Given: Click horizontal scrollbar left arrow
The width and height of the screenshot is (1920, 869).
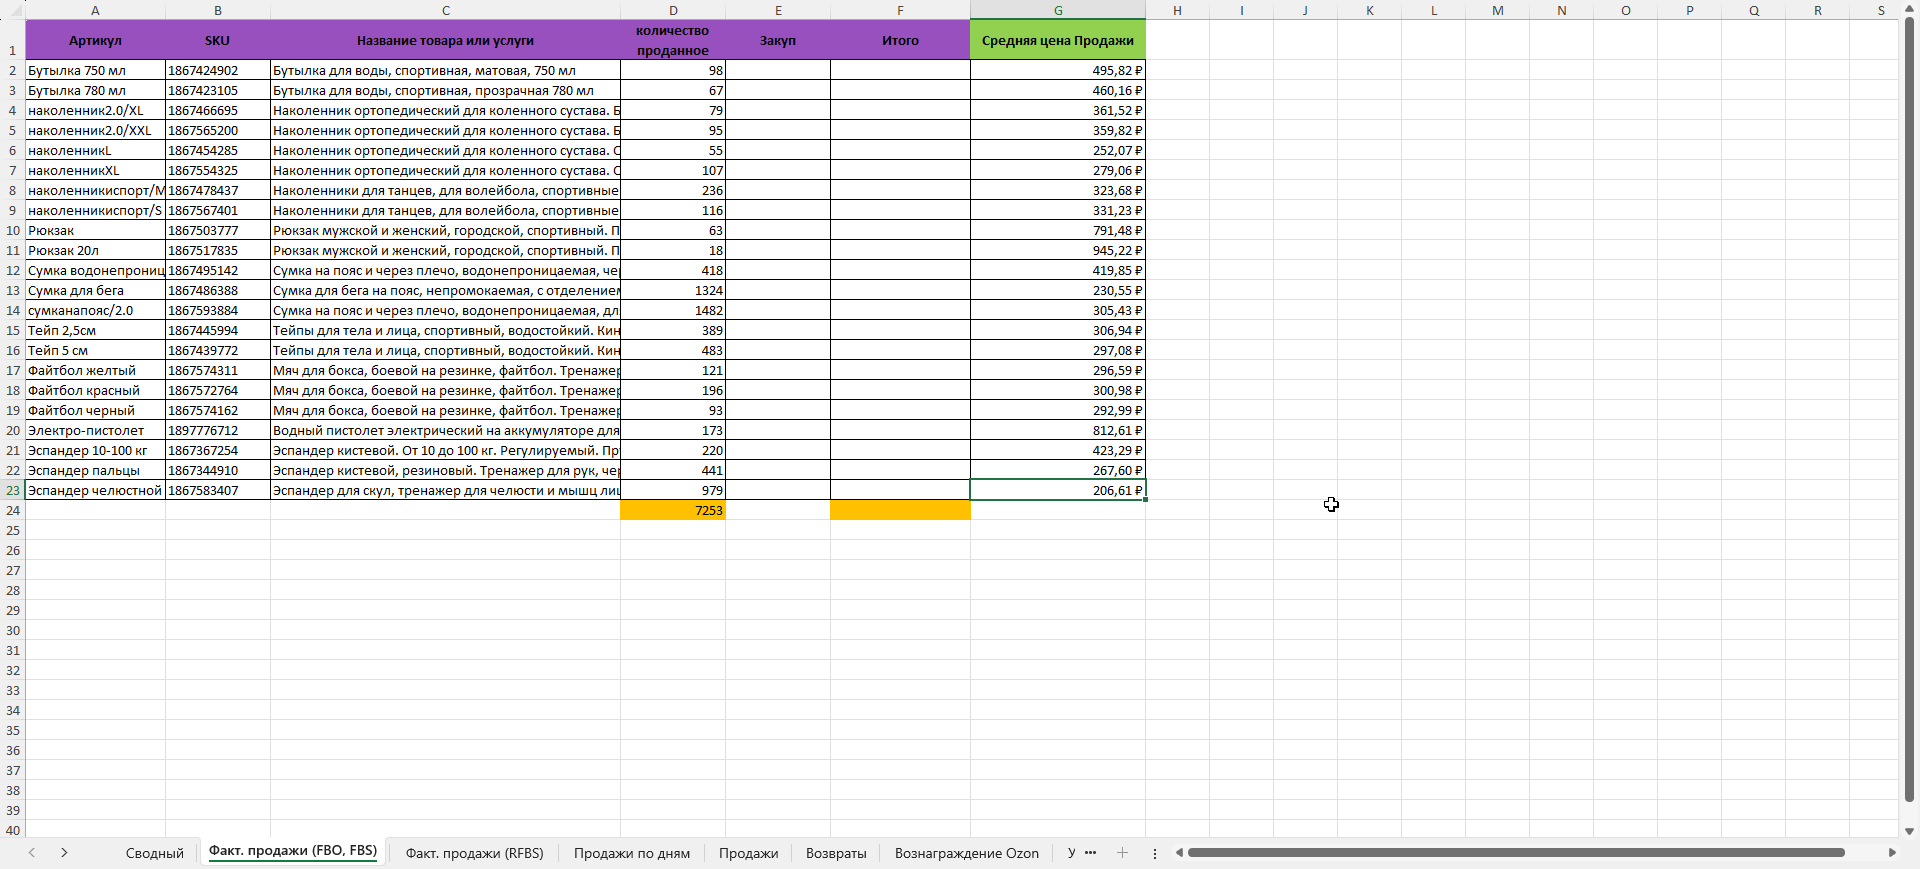Looking at the screenshot, I should click(x=1179, y=853).
